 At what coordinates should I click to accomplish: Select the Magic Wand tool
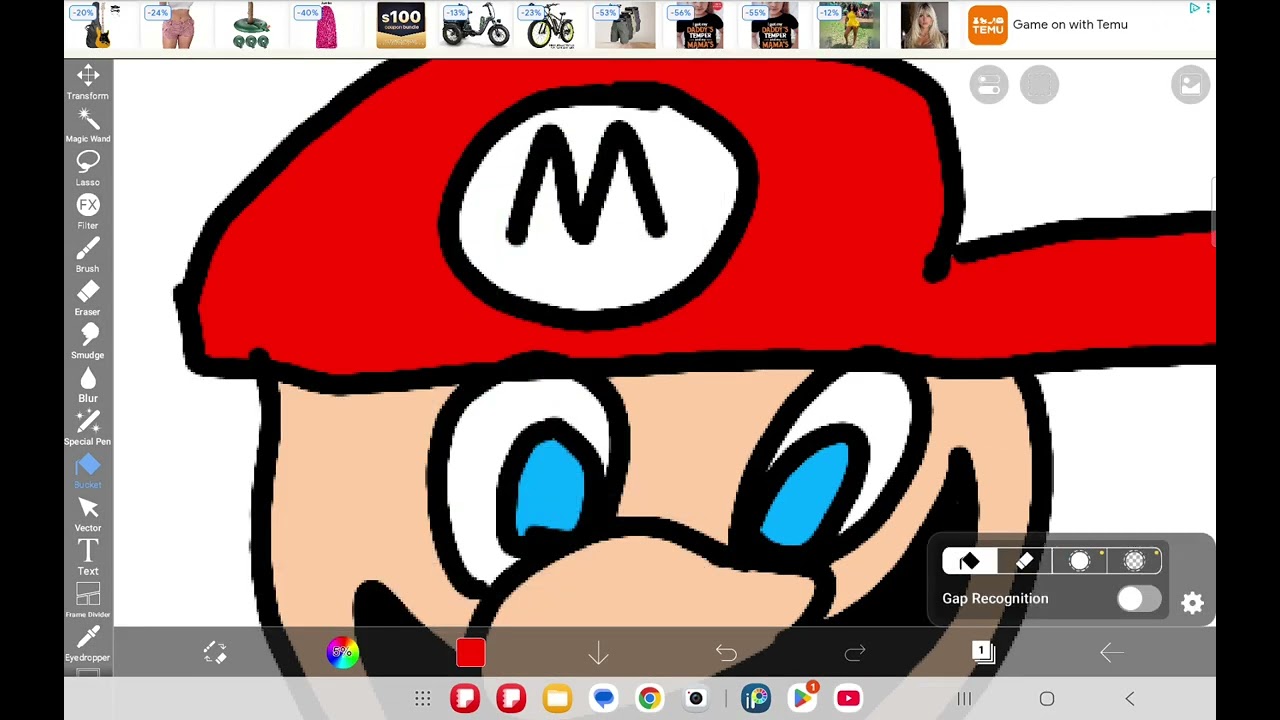click(88, 125)
